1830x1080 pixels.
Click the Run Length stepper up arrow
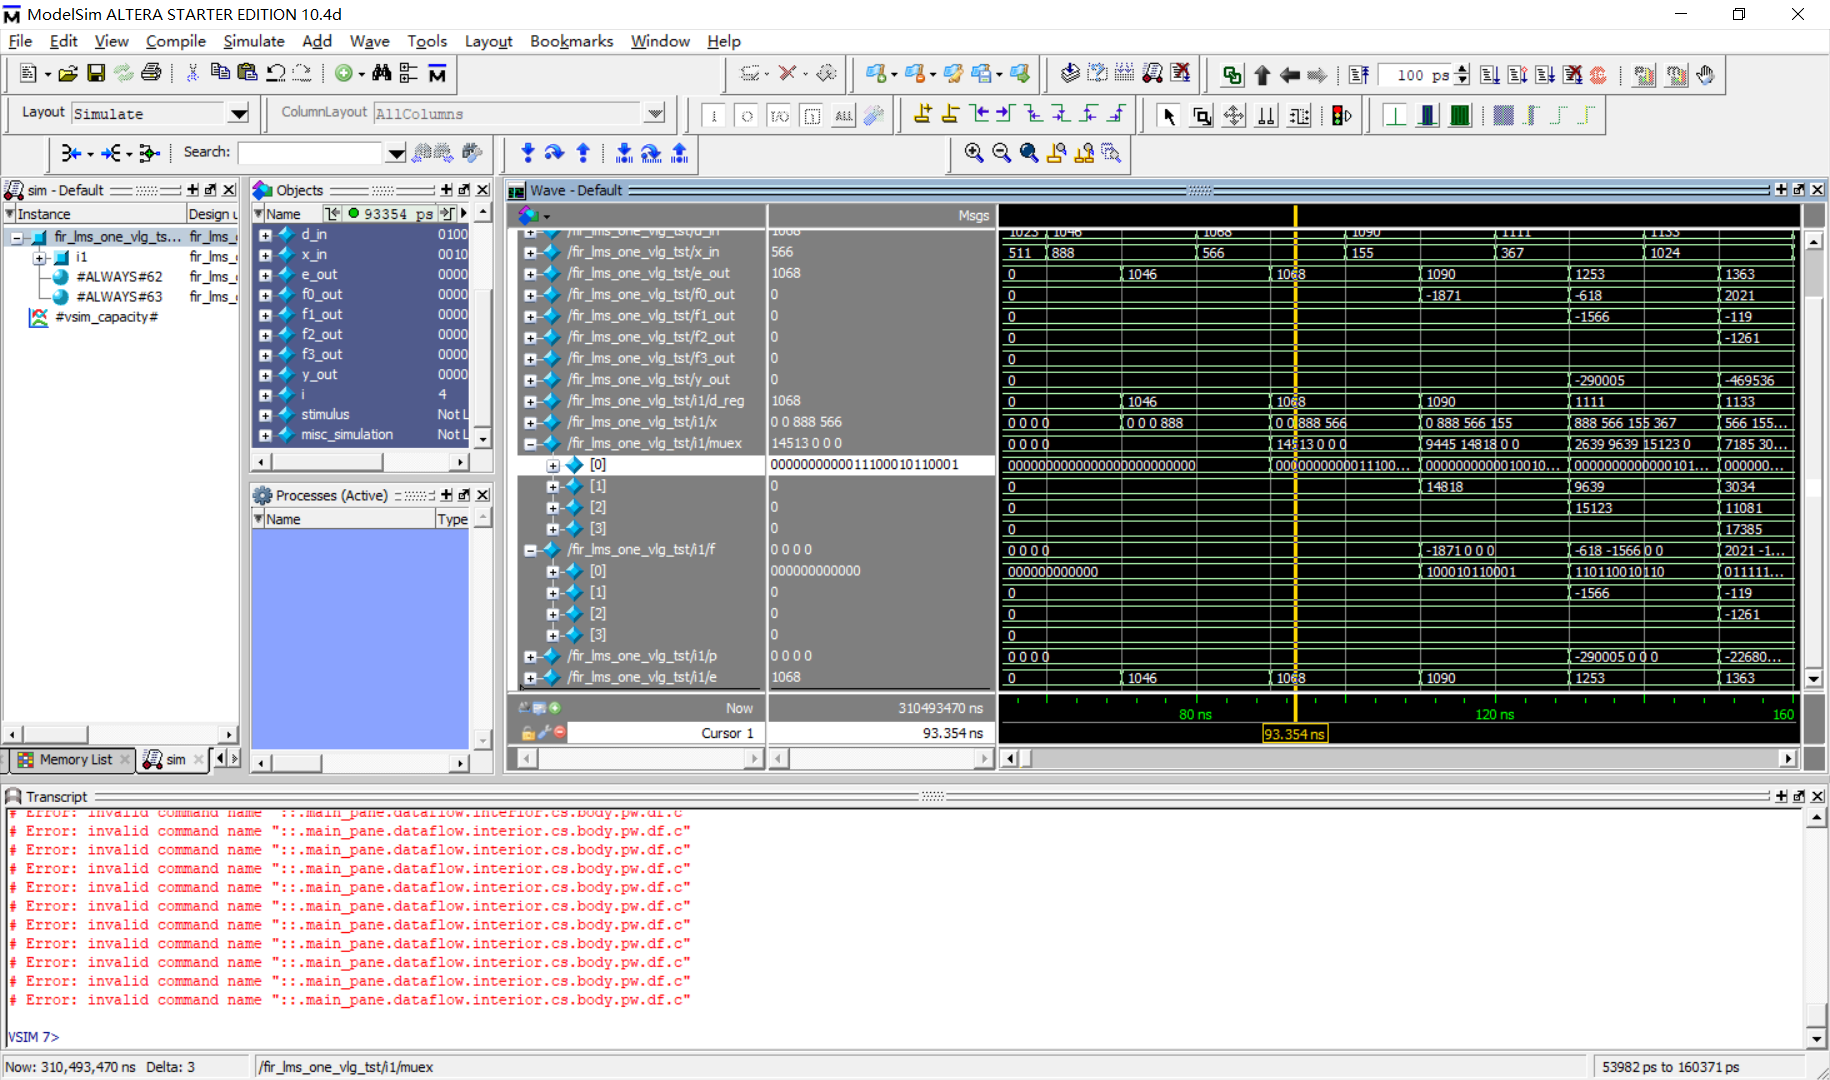(x=1463, y=69)
